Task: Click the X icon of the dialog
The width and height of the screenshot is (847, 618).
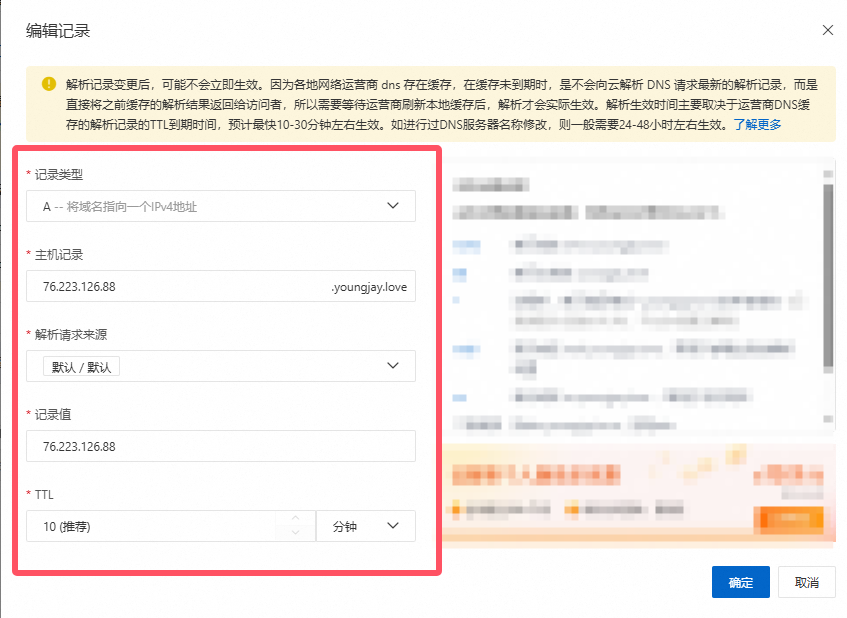Action: (x=828, y=30)
